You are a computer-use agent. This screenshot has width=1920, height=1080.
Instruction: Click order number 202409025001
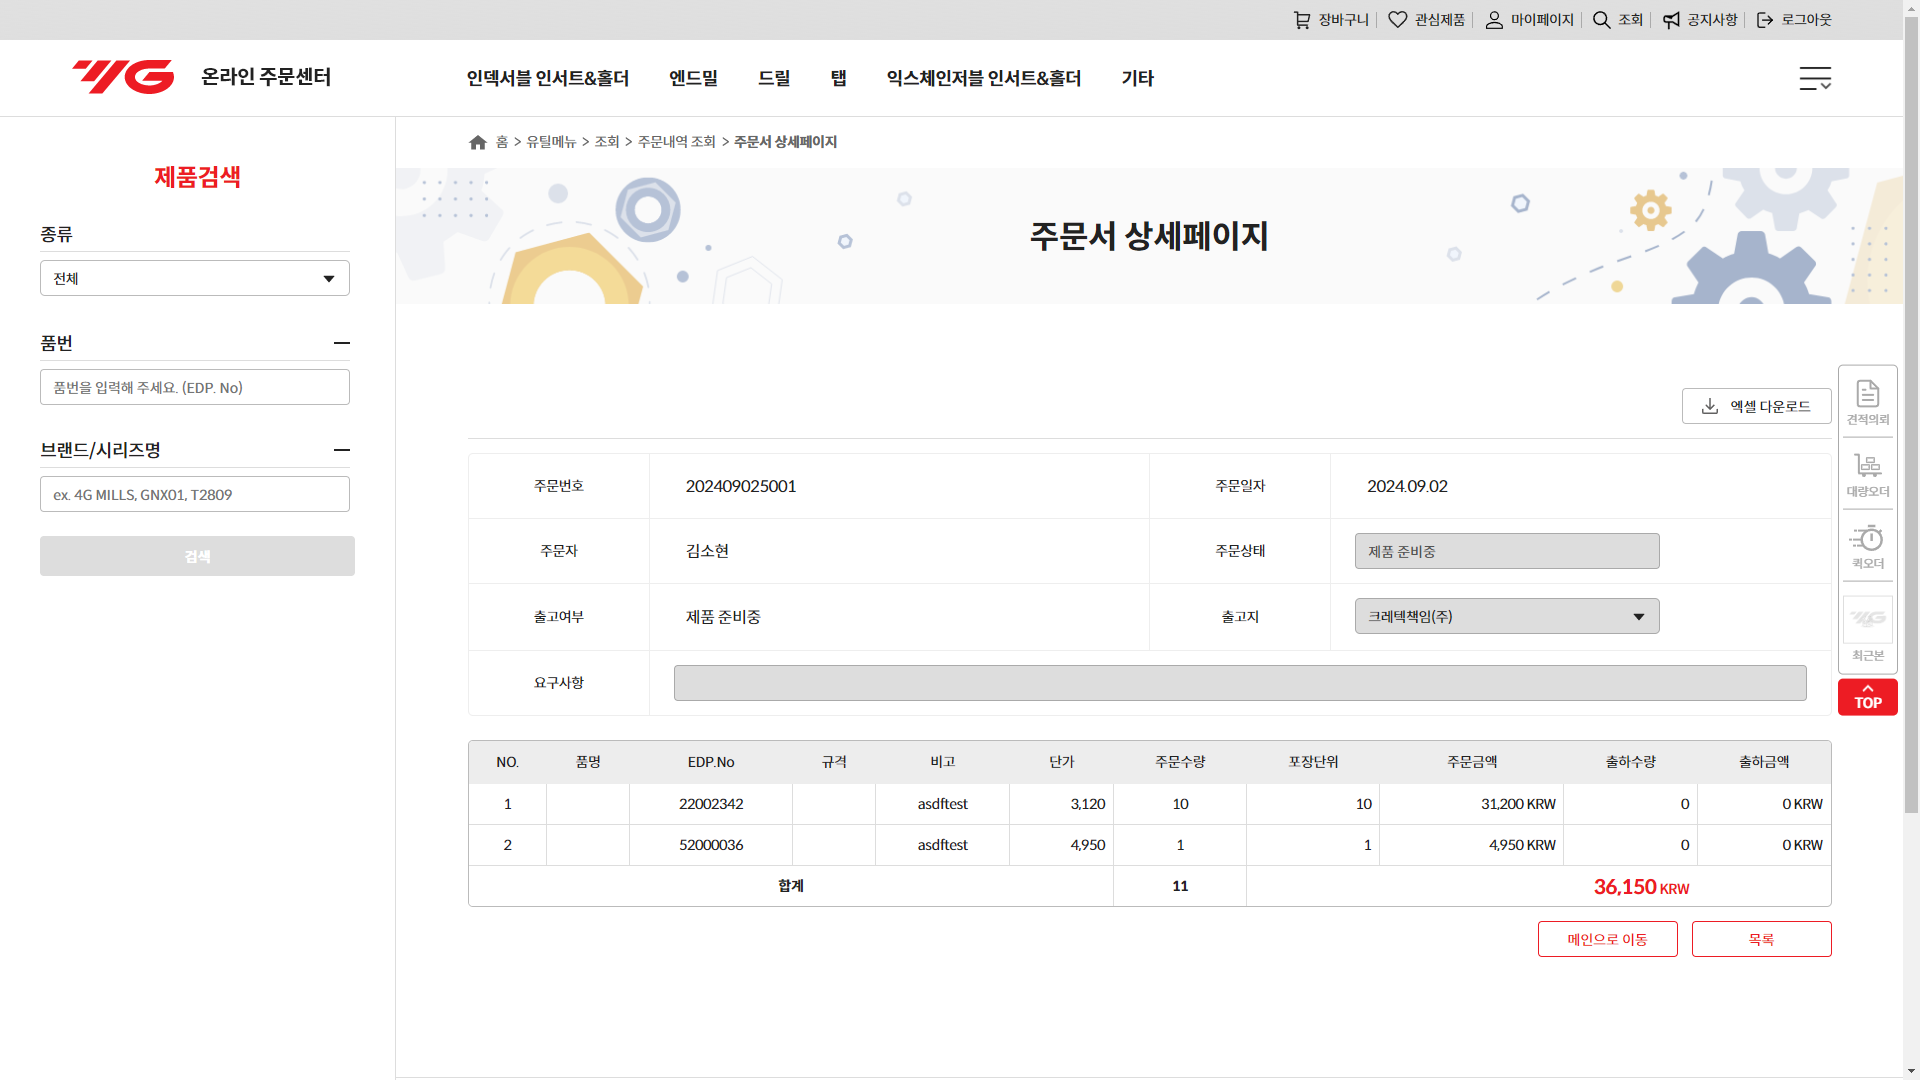click(740, 486)
